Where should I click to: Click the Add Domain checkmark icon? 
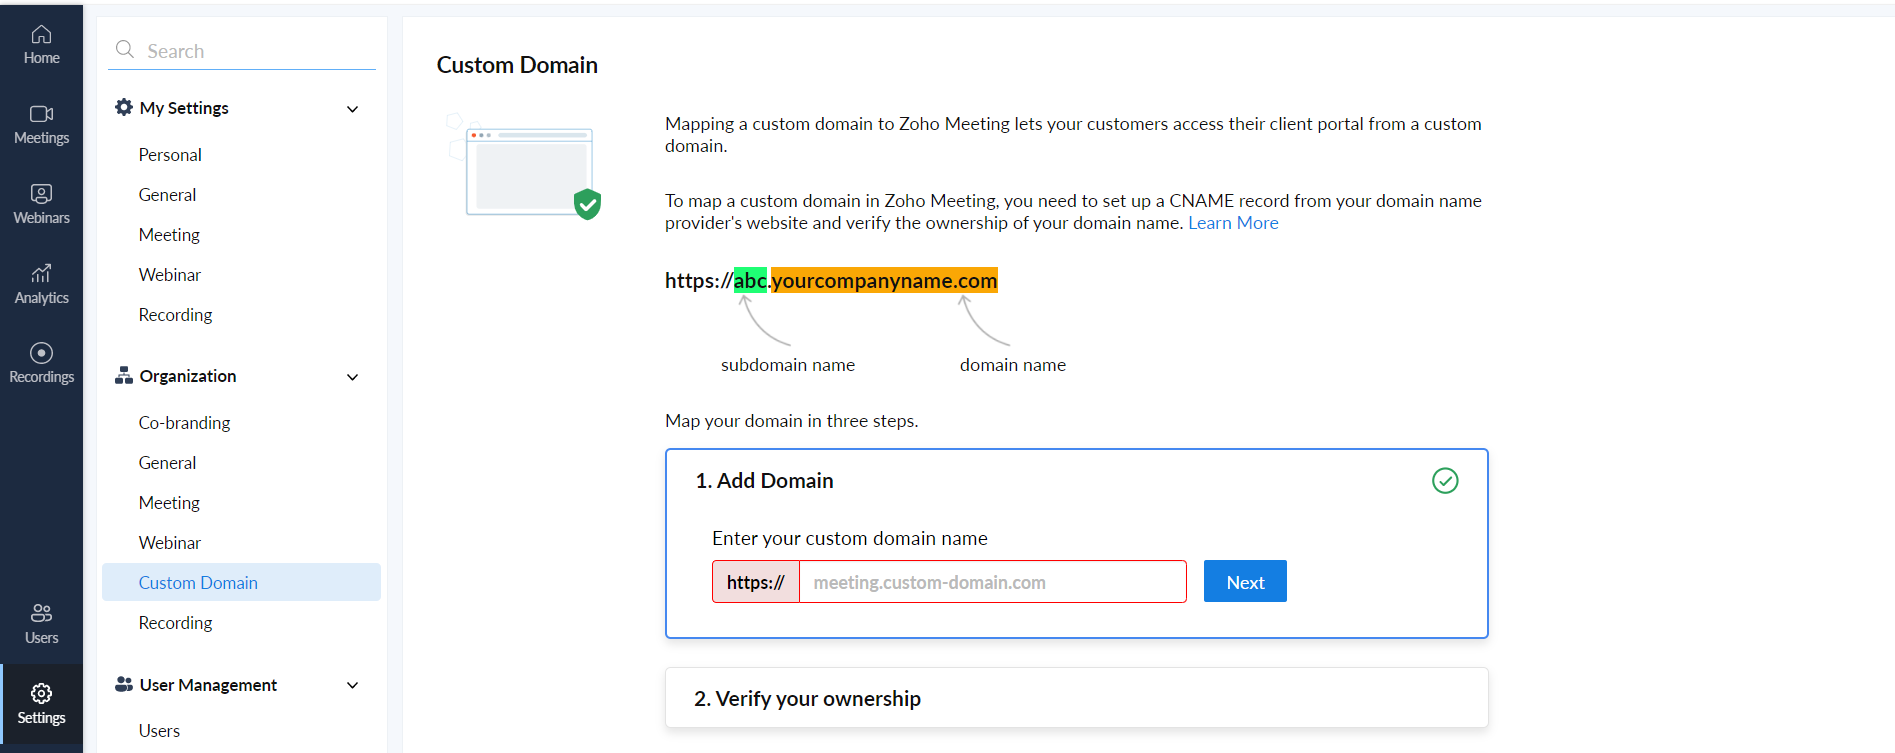[x=1445, y=481]
